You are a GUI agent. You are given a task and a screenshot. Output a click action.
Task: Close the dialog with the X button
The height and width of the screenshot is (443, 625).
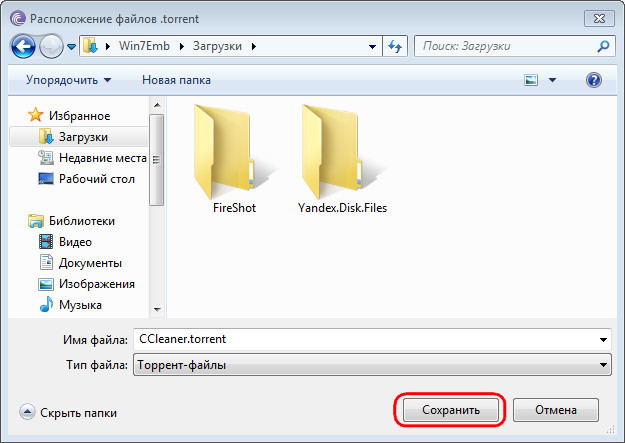pyautogui.click(x=599, y=19)
